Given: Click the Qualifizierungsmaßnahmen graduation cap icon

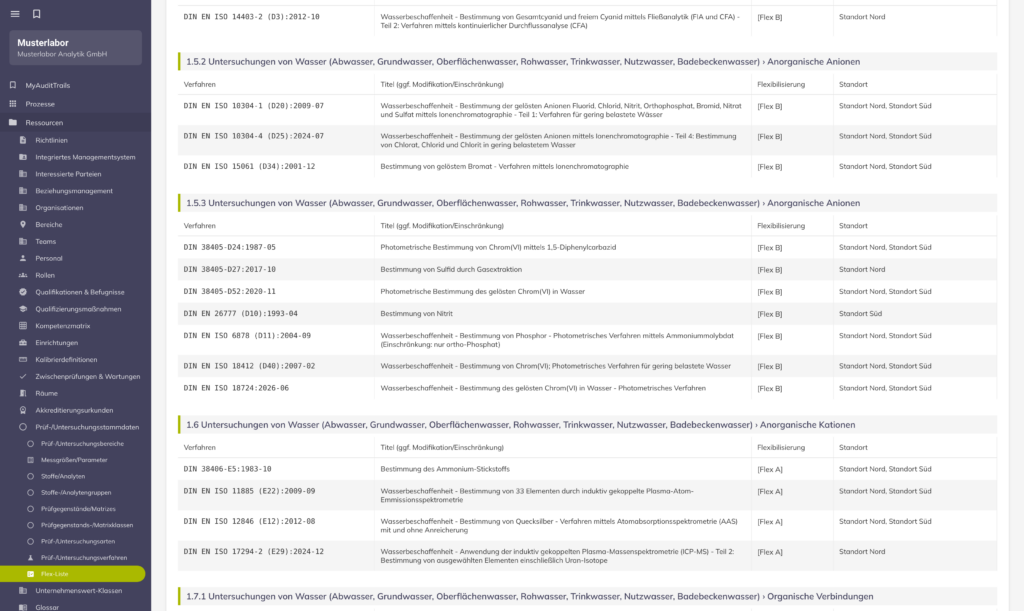Looking at the screenshot, I should point(23,309).
